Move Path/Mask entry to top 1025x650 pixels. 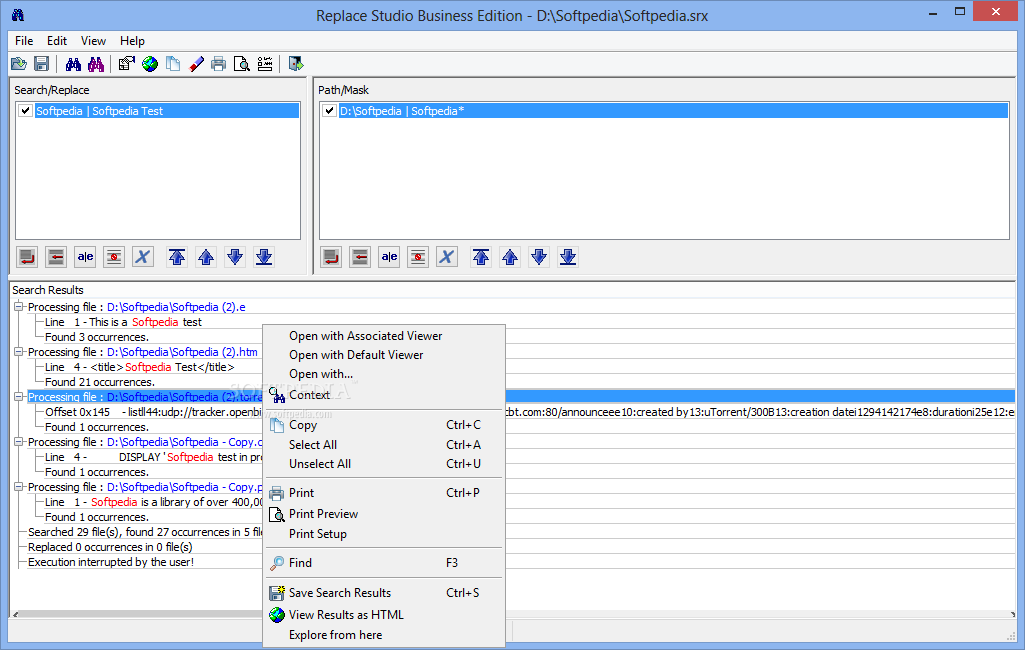coord(481,257)
